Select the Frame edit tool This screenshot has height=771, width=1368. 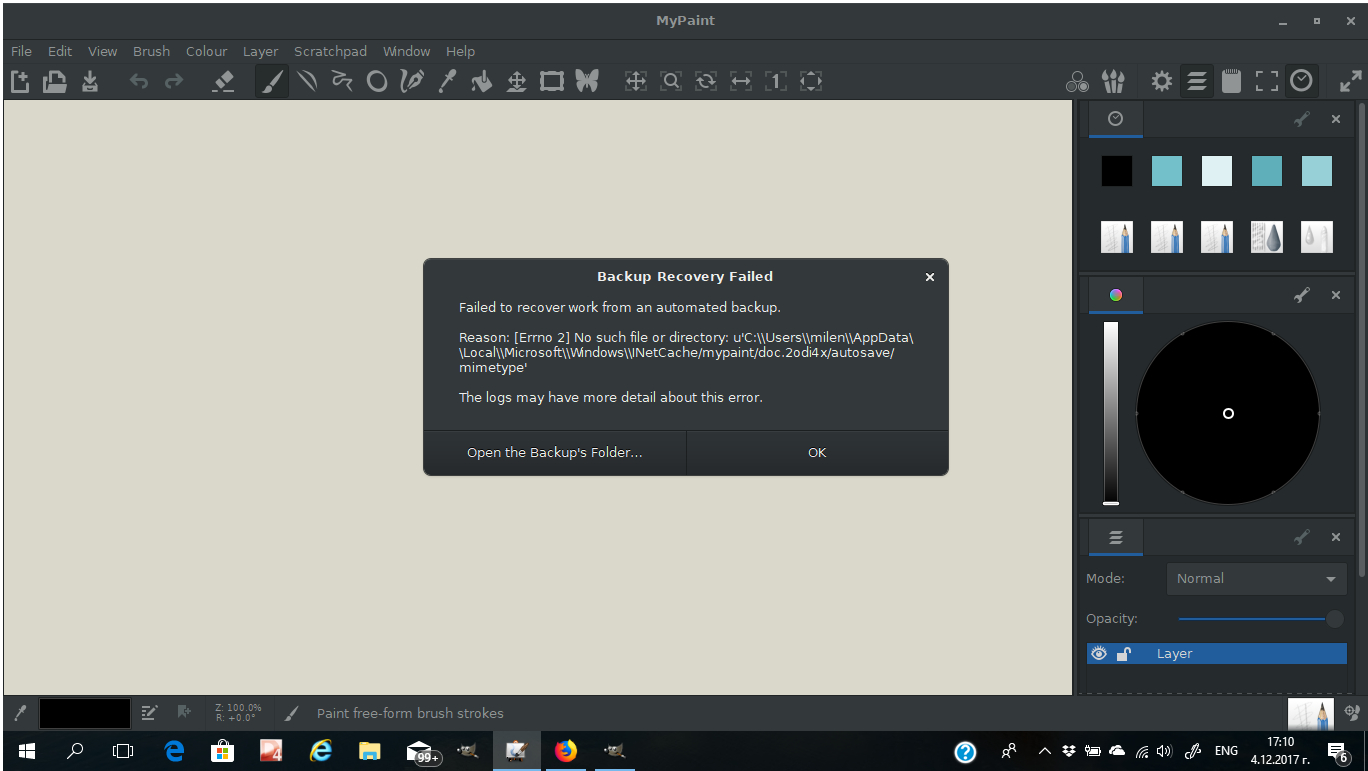[x=551, y=81]
